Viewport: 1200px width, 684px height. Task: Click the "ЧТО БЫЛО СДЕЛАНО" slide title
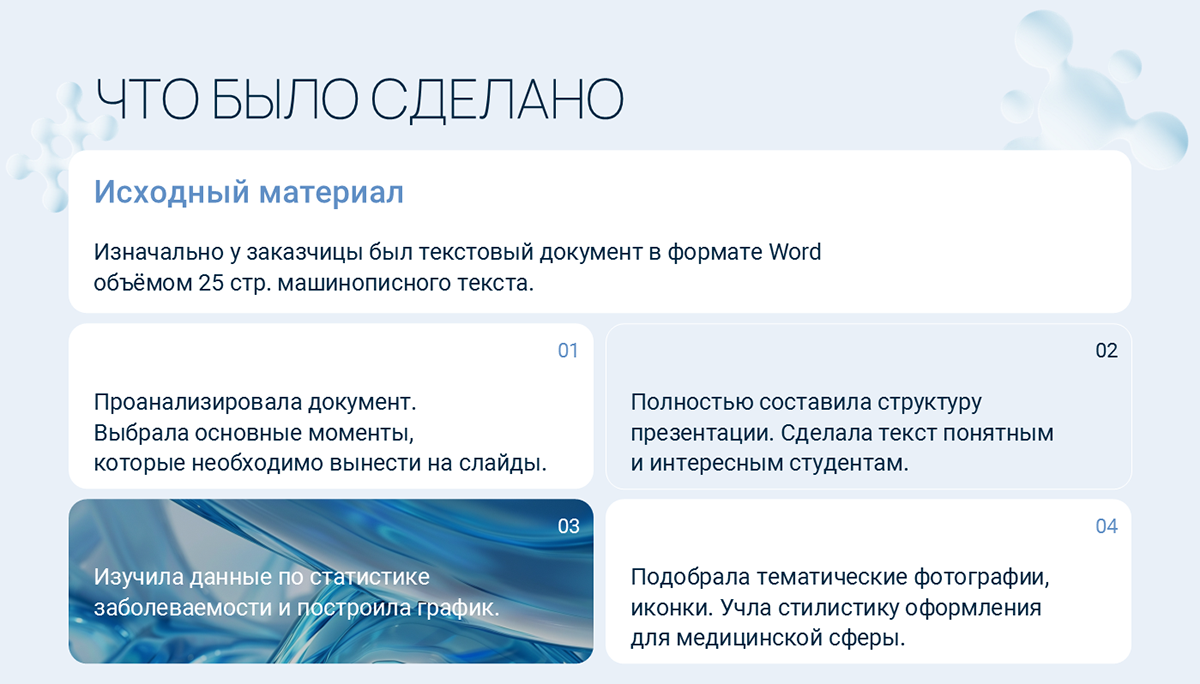coord(360,100)
